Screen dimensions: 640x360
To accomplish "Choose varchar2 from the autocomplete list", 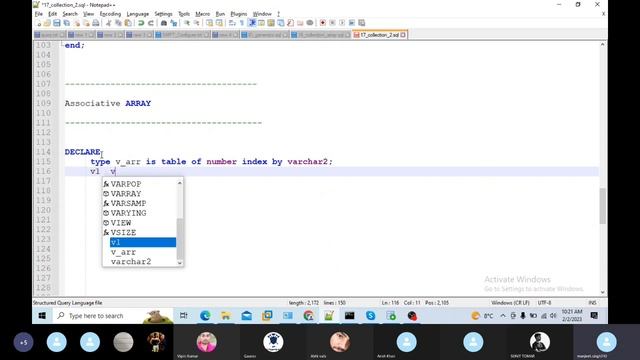I will (x=131, y=262).
